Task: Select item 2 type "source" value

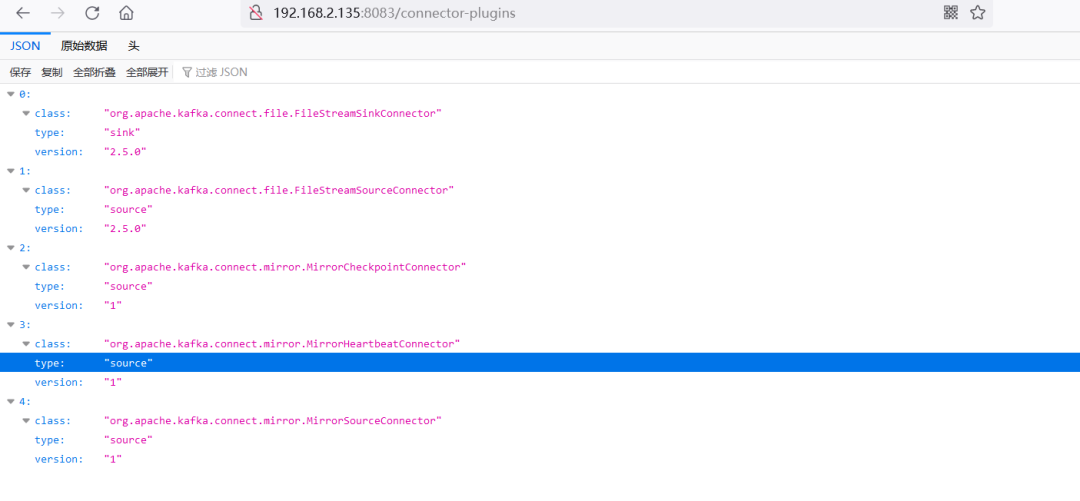Action: click(128, 286)
